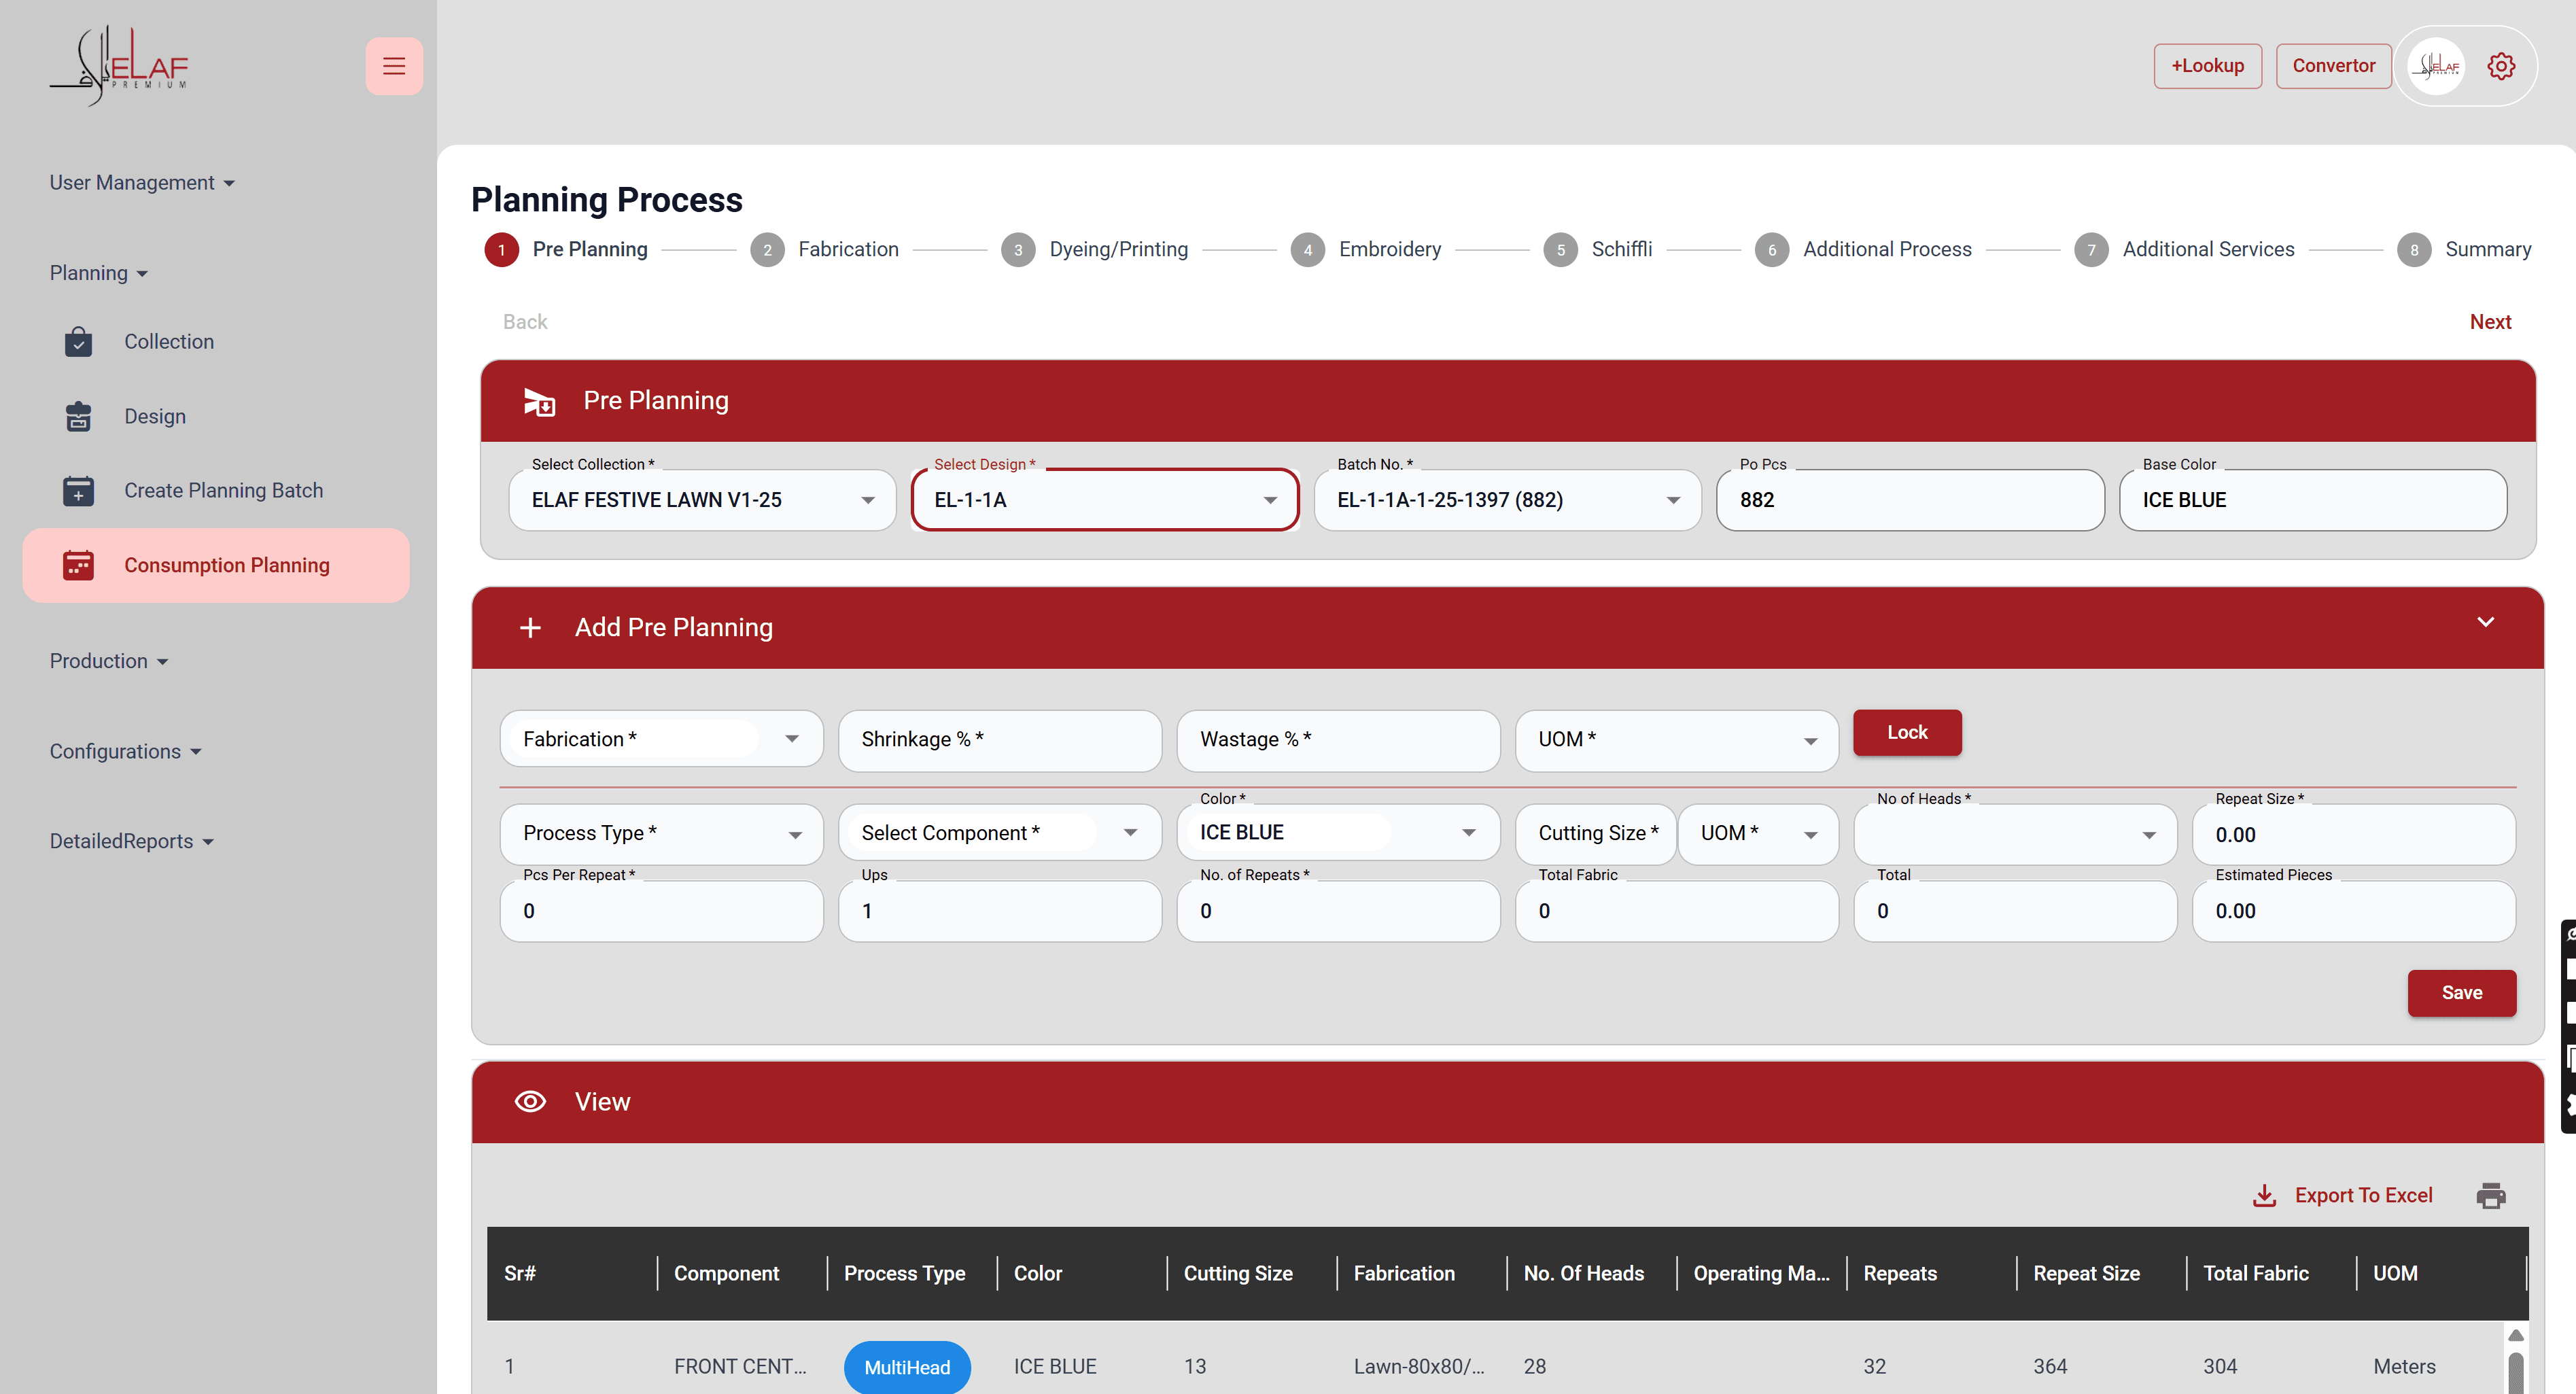Click the plus icon on Add Pre Planning header
This screenshot has width=2576, height=1394.
530,627
